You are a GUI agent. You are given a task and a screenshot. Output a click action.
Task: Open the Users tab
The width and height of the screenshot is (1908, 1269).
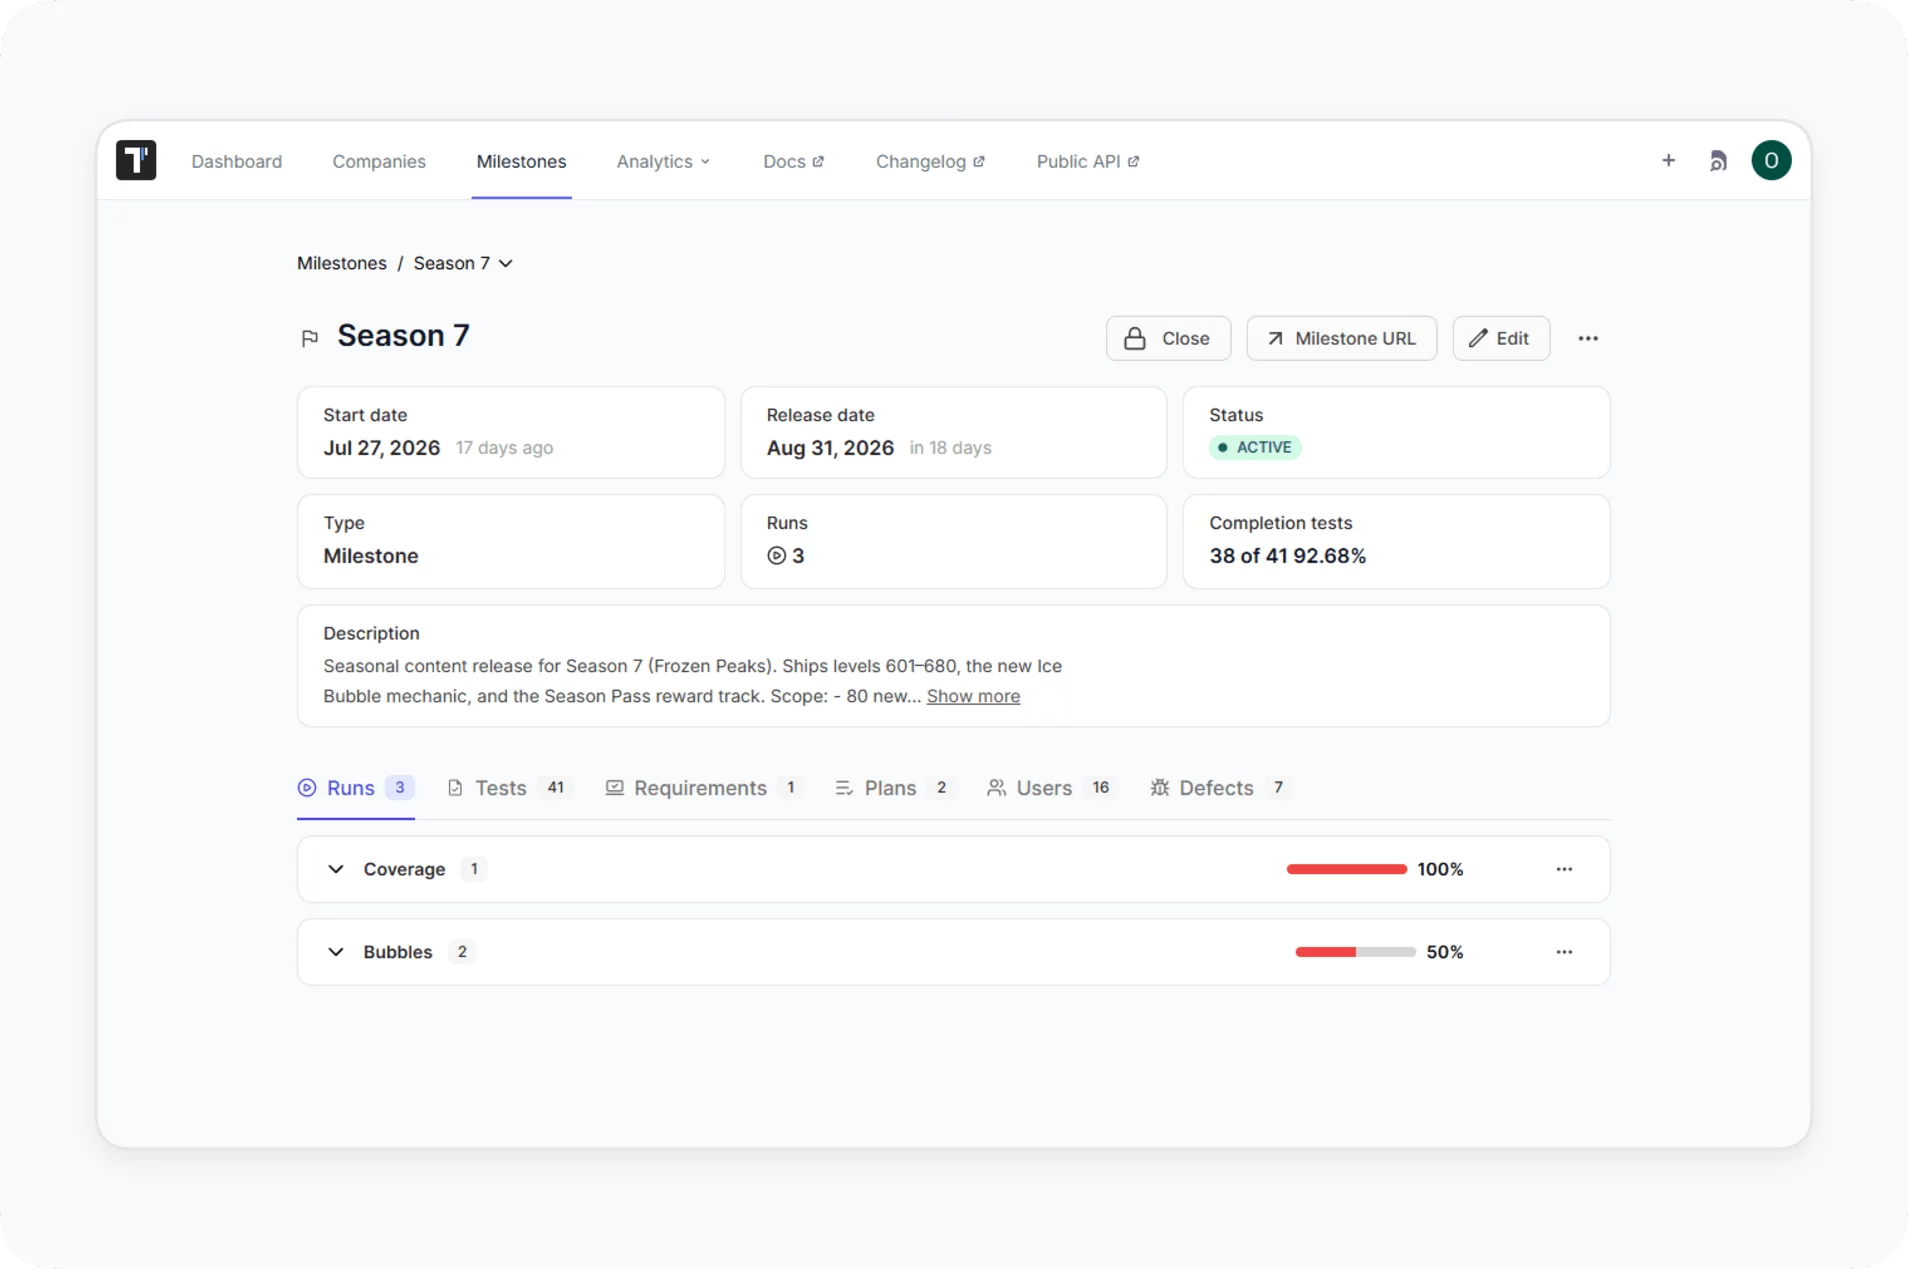pyautogui.click(x=1051, y=788)
